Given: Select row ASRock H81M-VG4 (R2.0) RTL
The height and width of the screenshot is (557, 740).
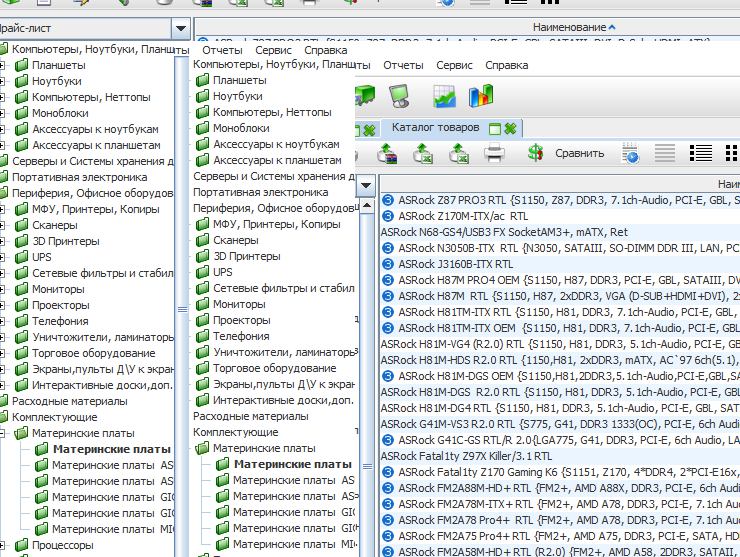Looking at the screenshot, I should (x=560, y=344).
